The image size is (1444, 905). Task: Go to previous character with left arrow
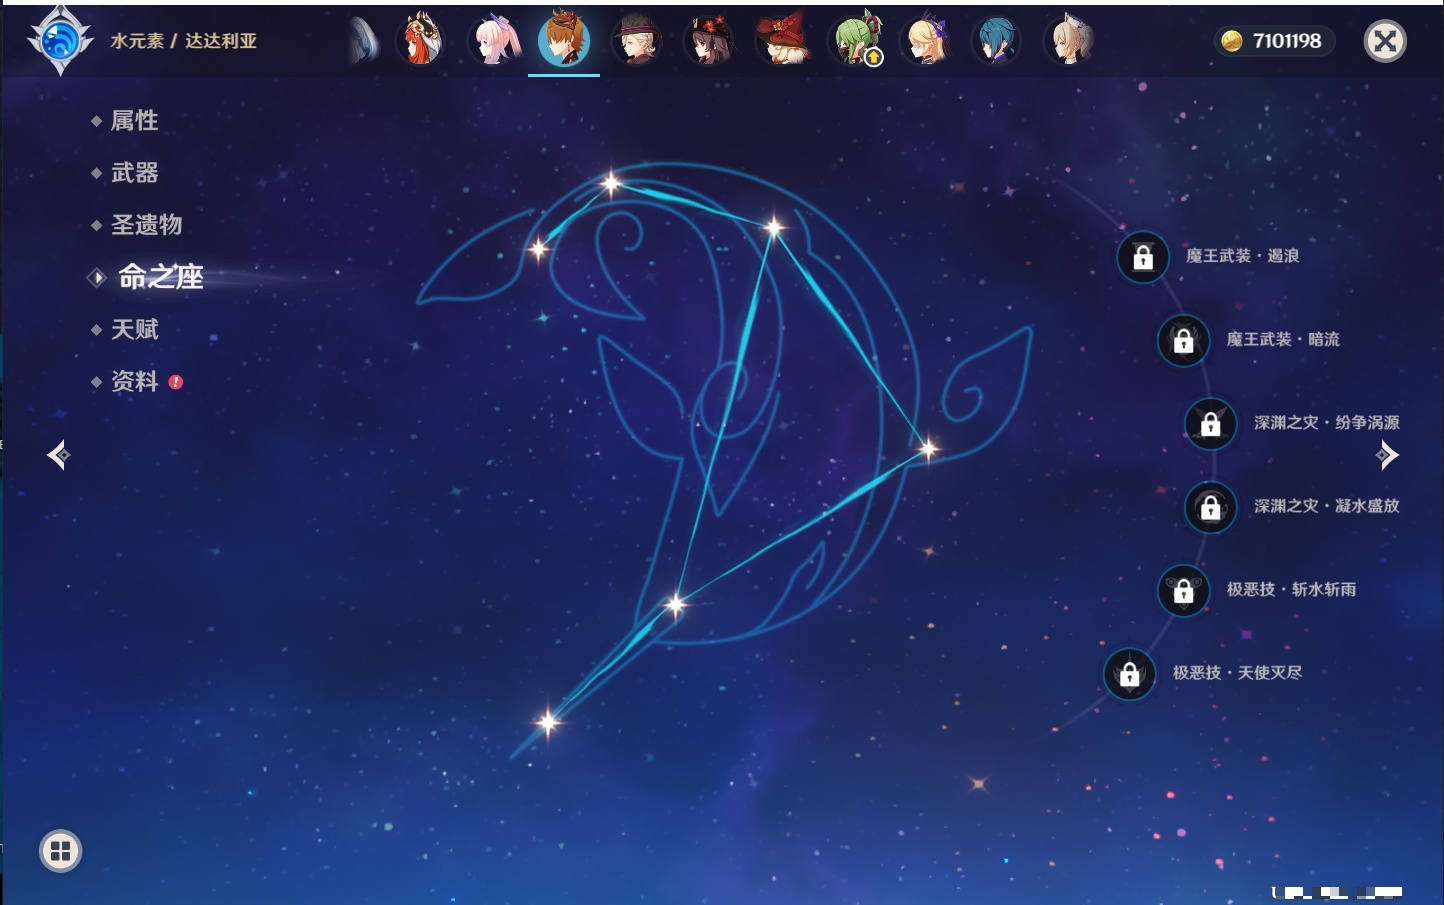coord(58,455)
